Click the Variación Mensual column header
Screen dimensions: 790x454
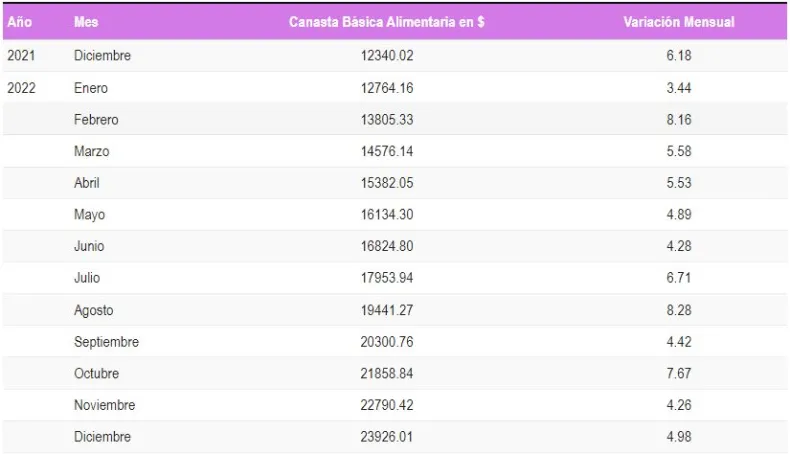pyautogui.click(x=678, y=22)
